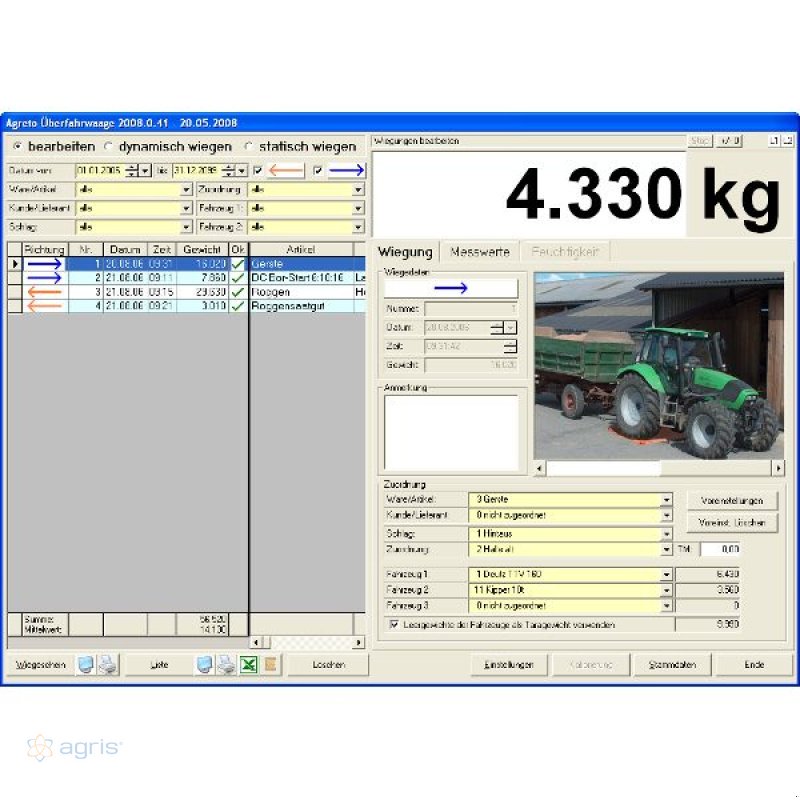Image resolution: width=800 pixels, height=800 pixels.
Task: Click preview icon next to Wiegeschein
Action: (x=87, y=665)
